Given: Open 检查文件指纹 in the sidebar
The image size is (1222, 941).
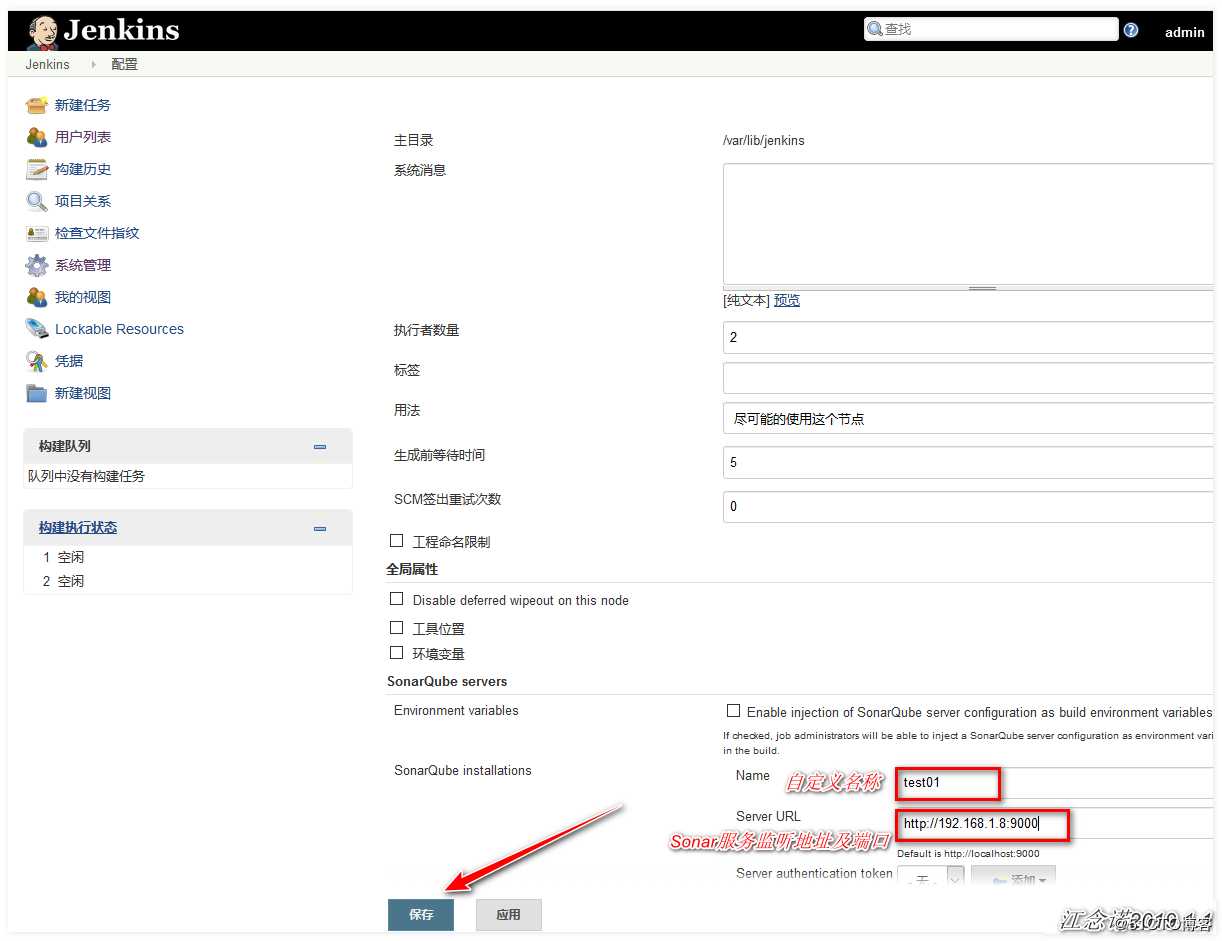Looking at the screenshot, I should point(97,233).
